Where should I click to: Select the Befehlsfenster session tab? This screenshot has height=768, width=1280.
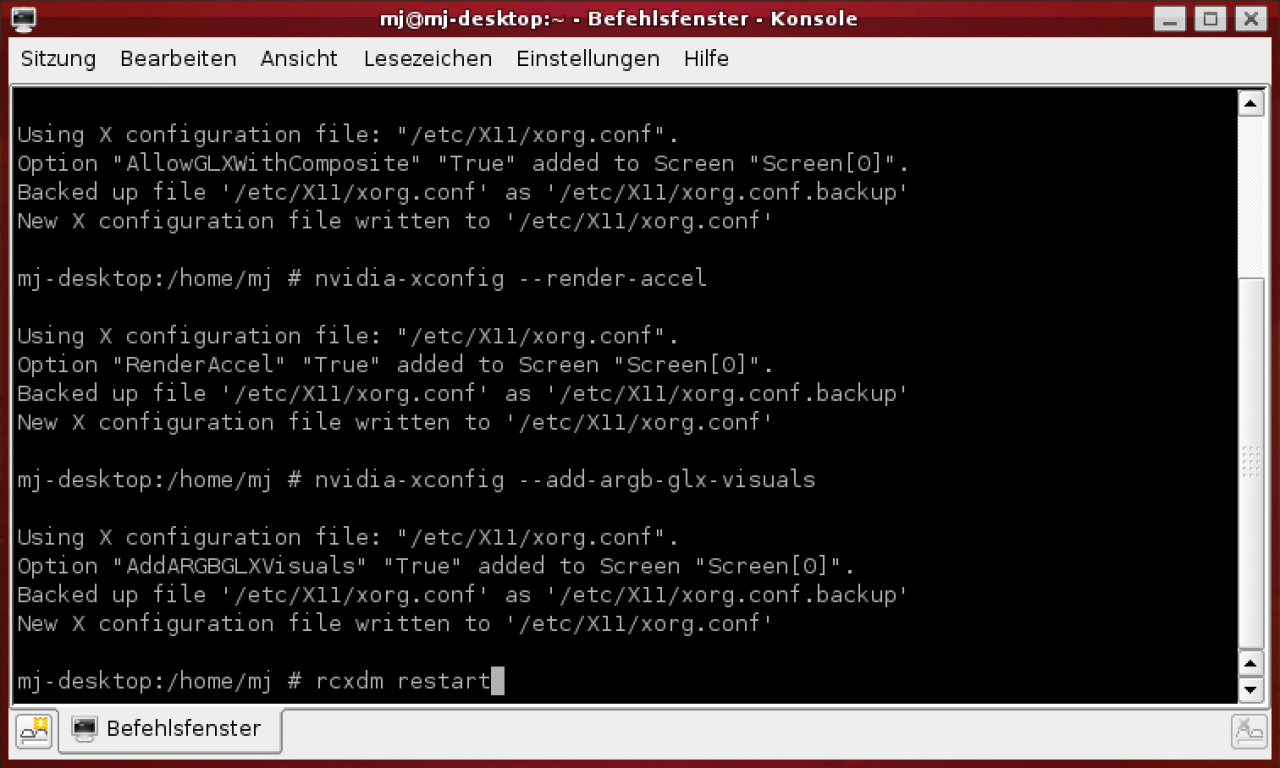170,729
